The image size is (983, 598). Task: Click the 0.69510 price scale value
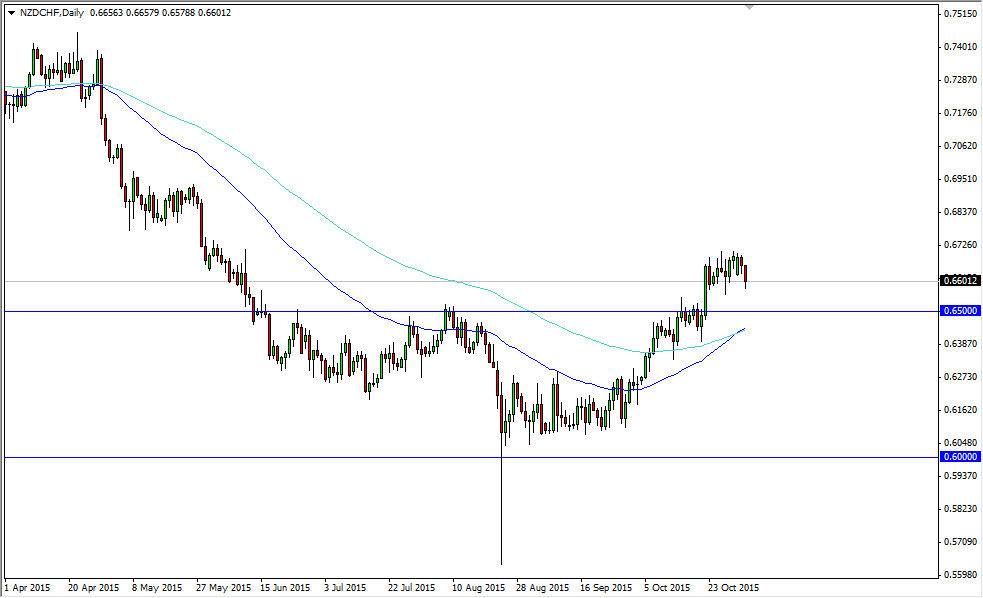click(960, 179)
